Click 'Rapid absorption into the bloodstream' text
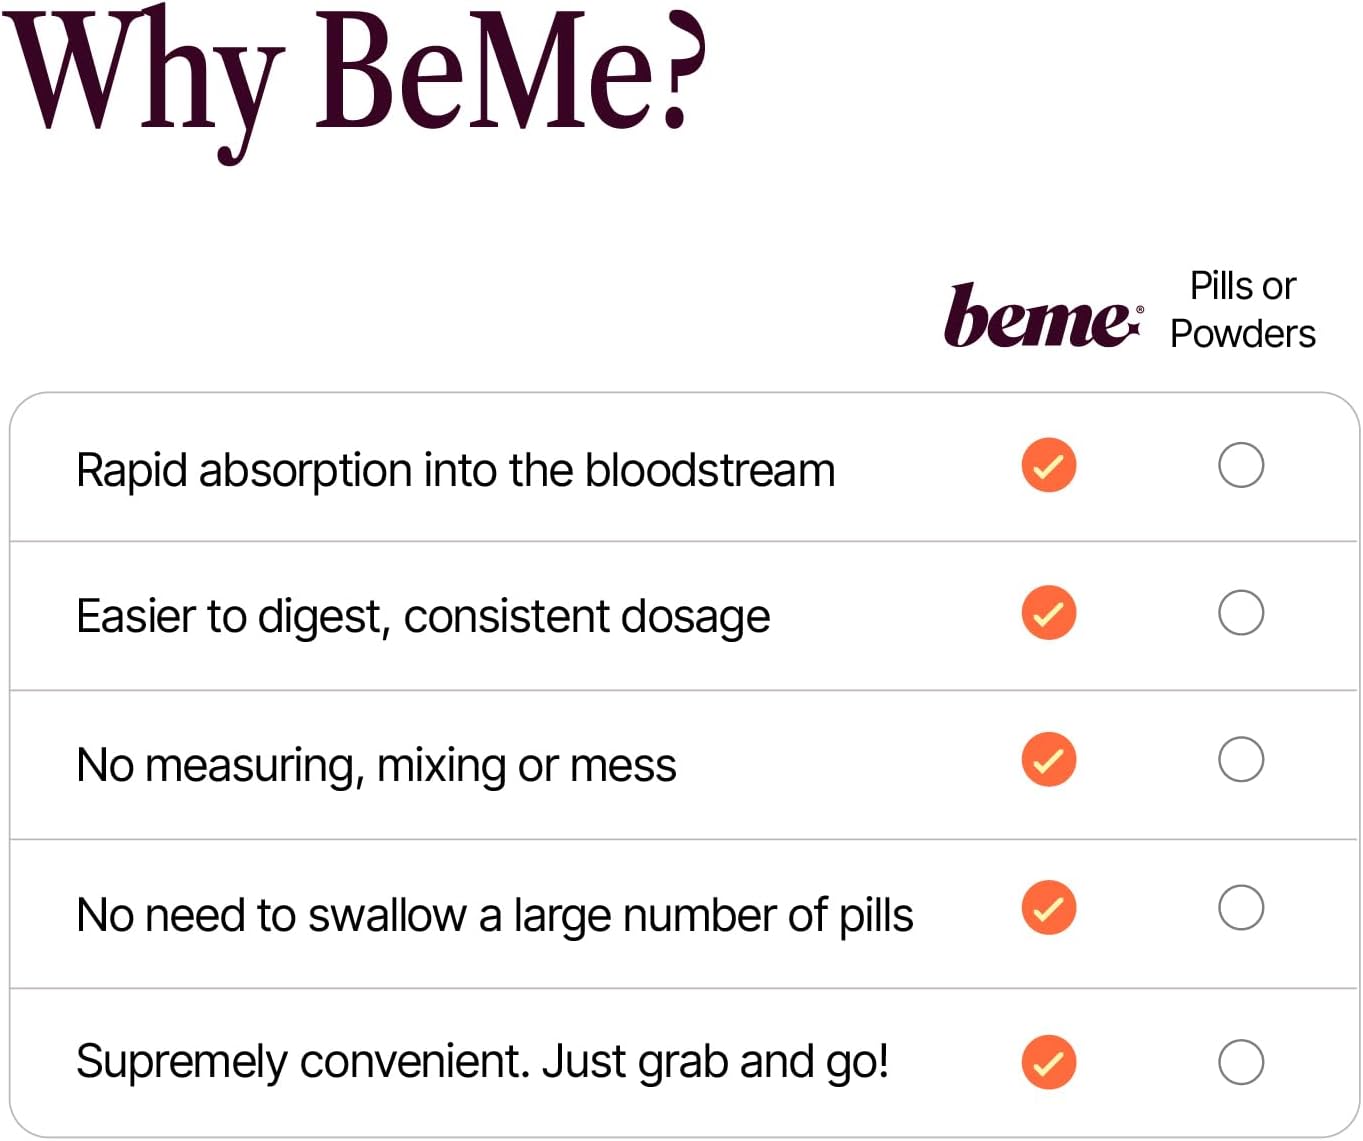Image resolution: width=1363 pixels, height=1141 pixels. [455, 470]
